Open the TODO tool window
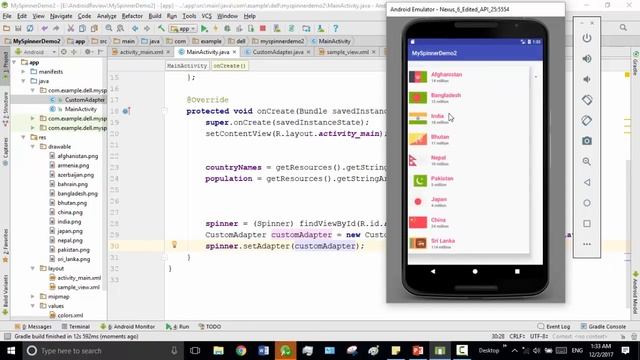The width and height of the screenshot is (640, 360). [210, 327]
